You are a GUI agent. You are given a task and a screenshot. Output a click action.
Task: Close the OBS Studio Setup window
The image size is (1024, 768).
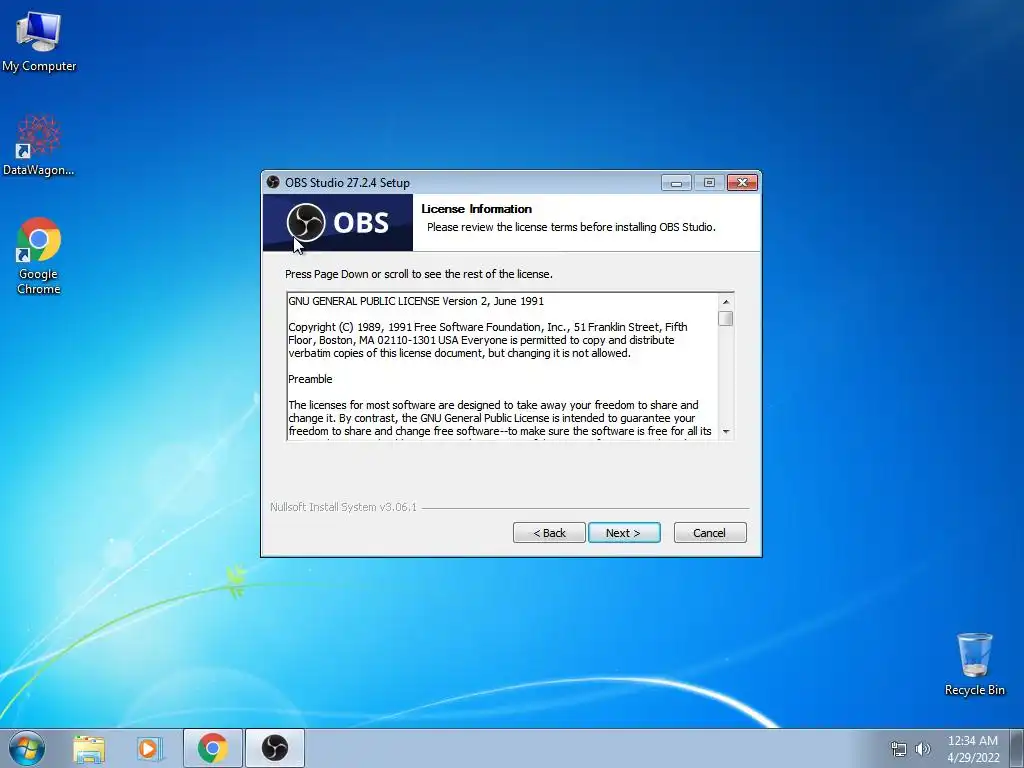click(743, 183)
